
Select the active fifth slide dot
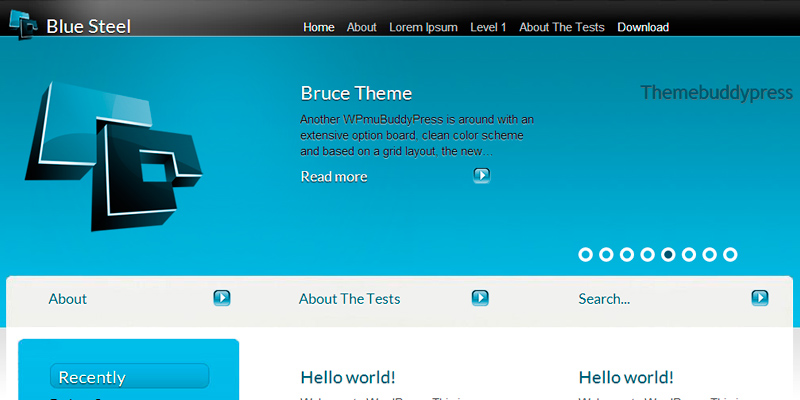click(668, 254)
